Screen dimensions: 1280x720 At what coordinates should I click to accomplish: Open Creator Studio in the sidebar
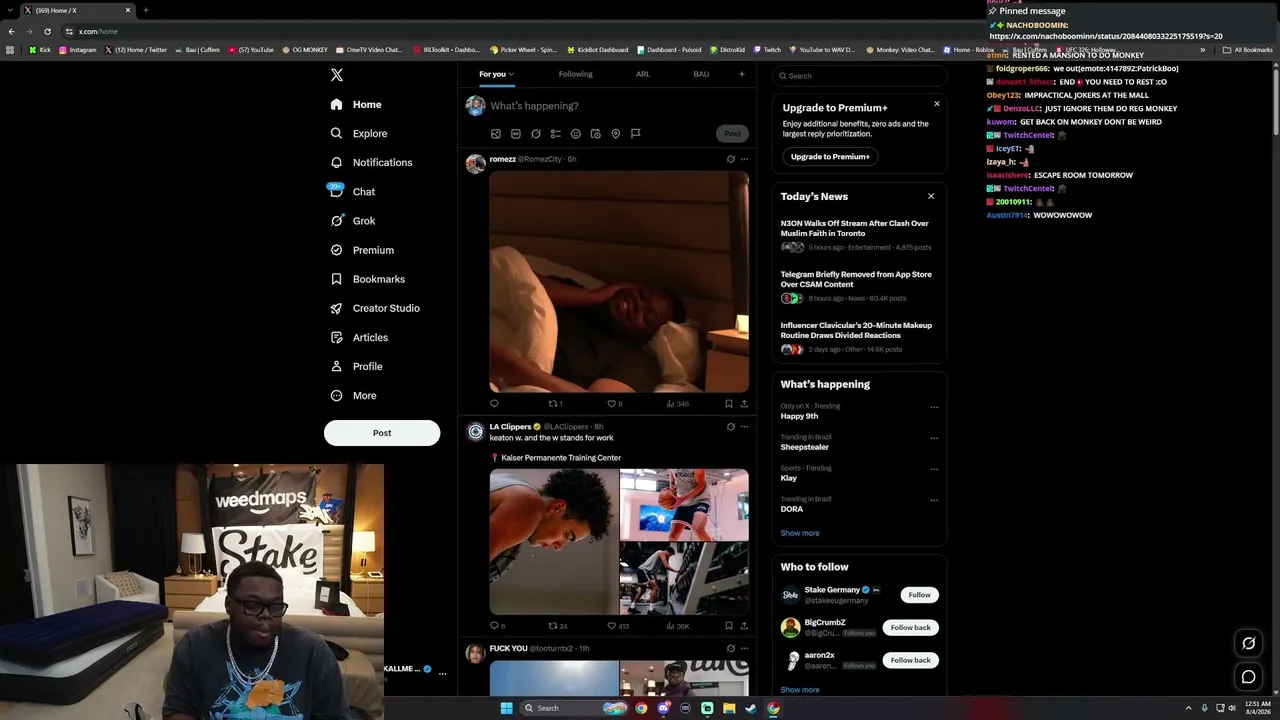[375, 308]
